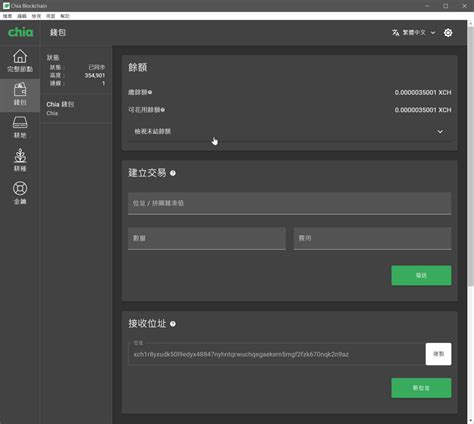The image size is (474, 424).
Task: Focus the 費用 fee input field
Action: point(372,238)
